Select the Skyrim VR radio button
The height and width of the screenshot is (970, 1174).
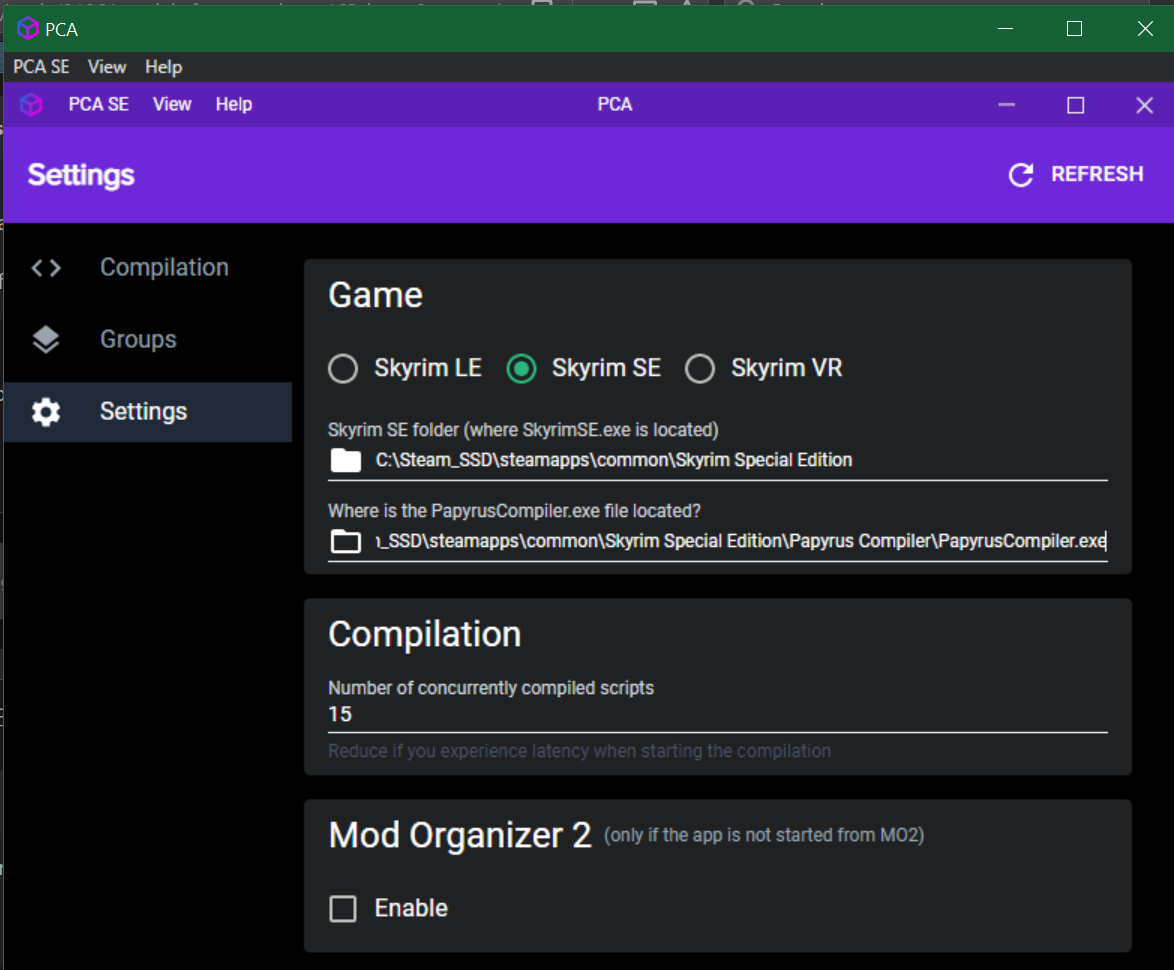(700, 368)
